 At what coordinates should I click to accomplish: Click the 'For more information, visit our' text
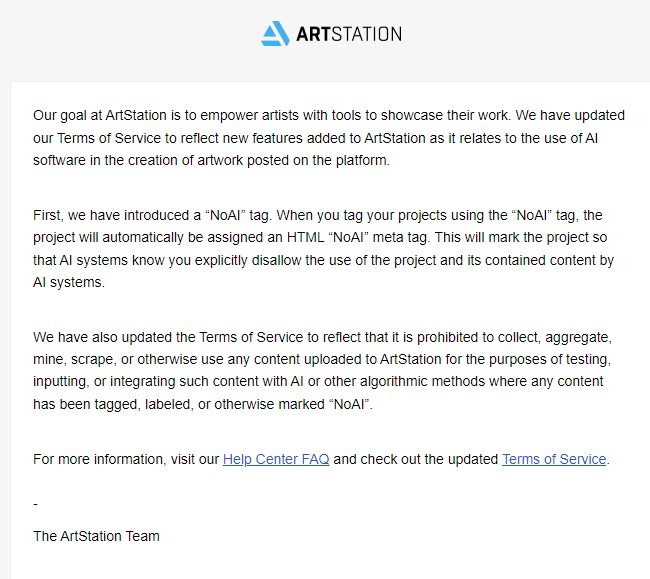coord(126,459)
